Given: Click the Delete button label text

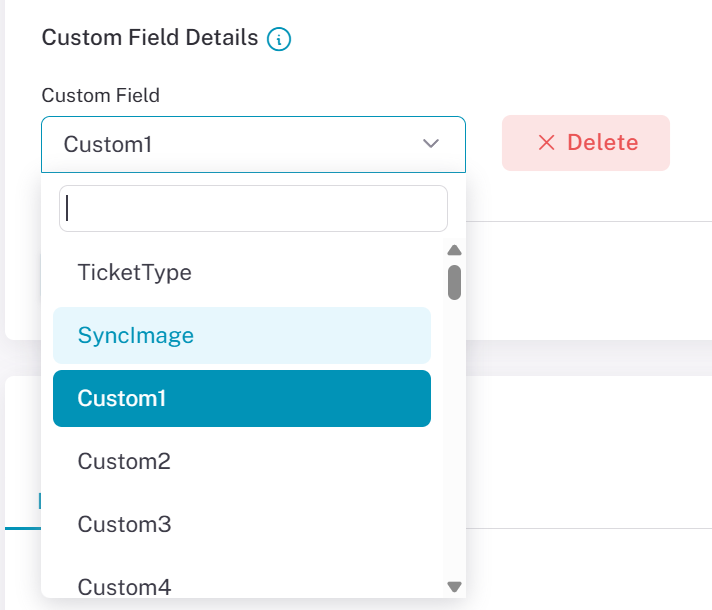Looking at the screenshot, I should [x=603, y=143].
